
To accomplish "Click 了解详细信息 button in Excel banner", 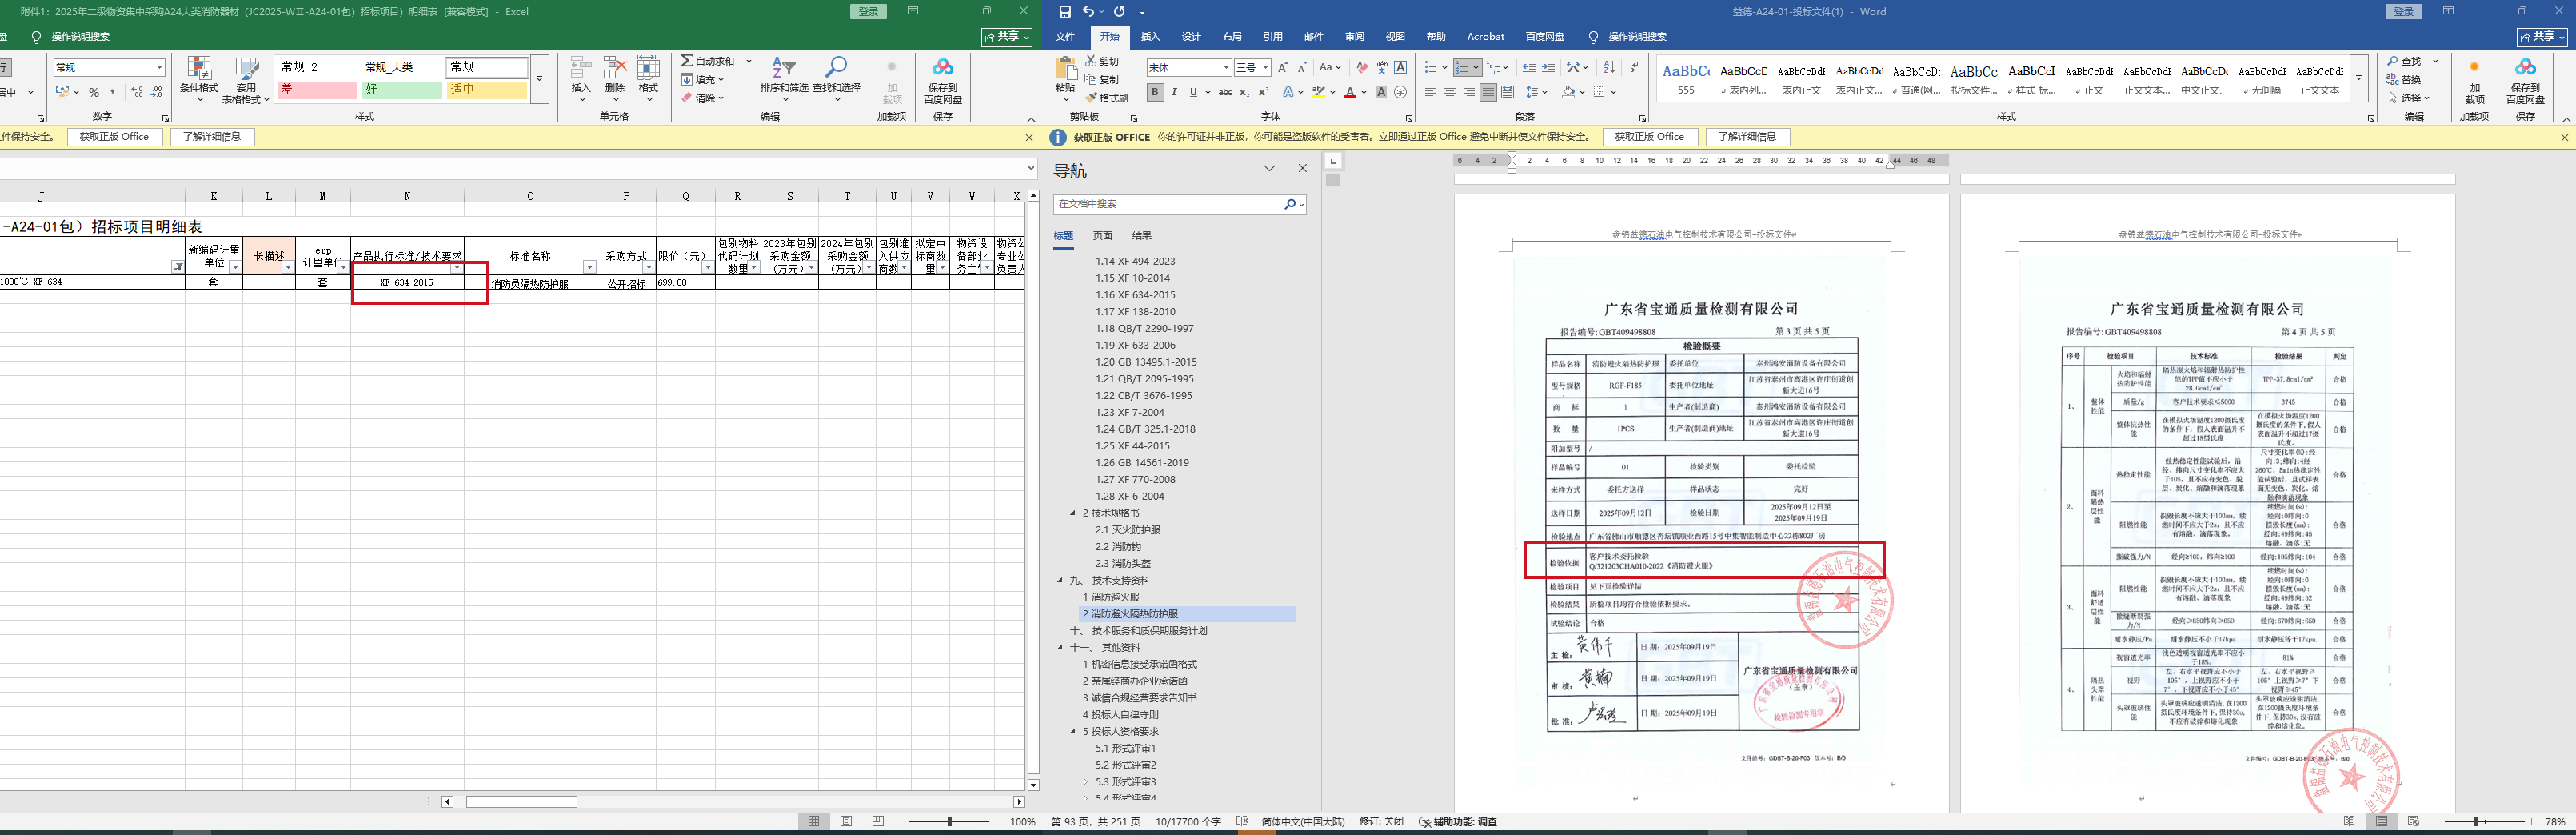I will 212,137.
